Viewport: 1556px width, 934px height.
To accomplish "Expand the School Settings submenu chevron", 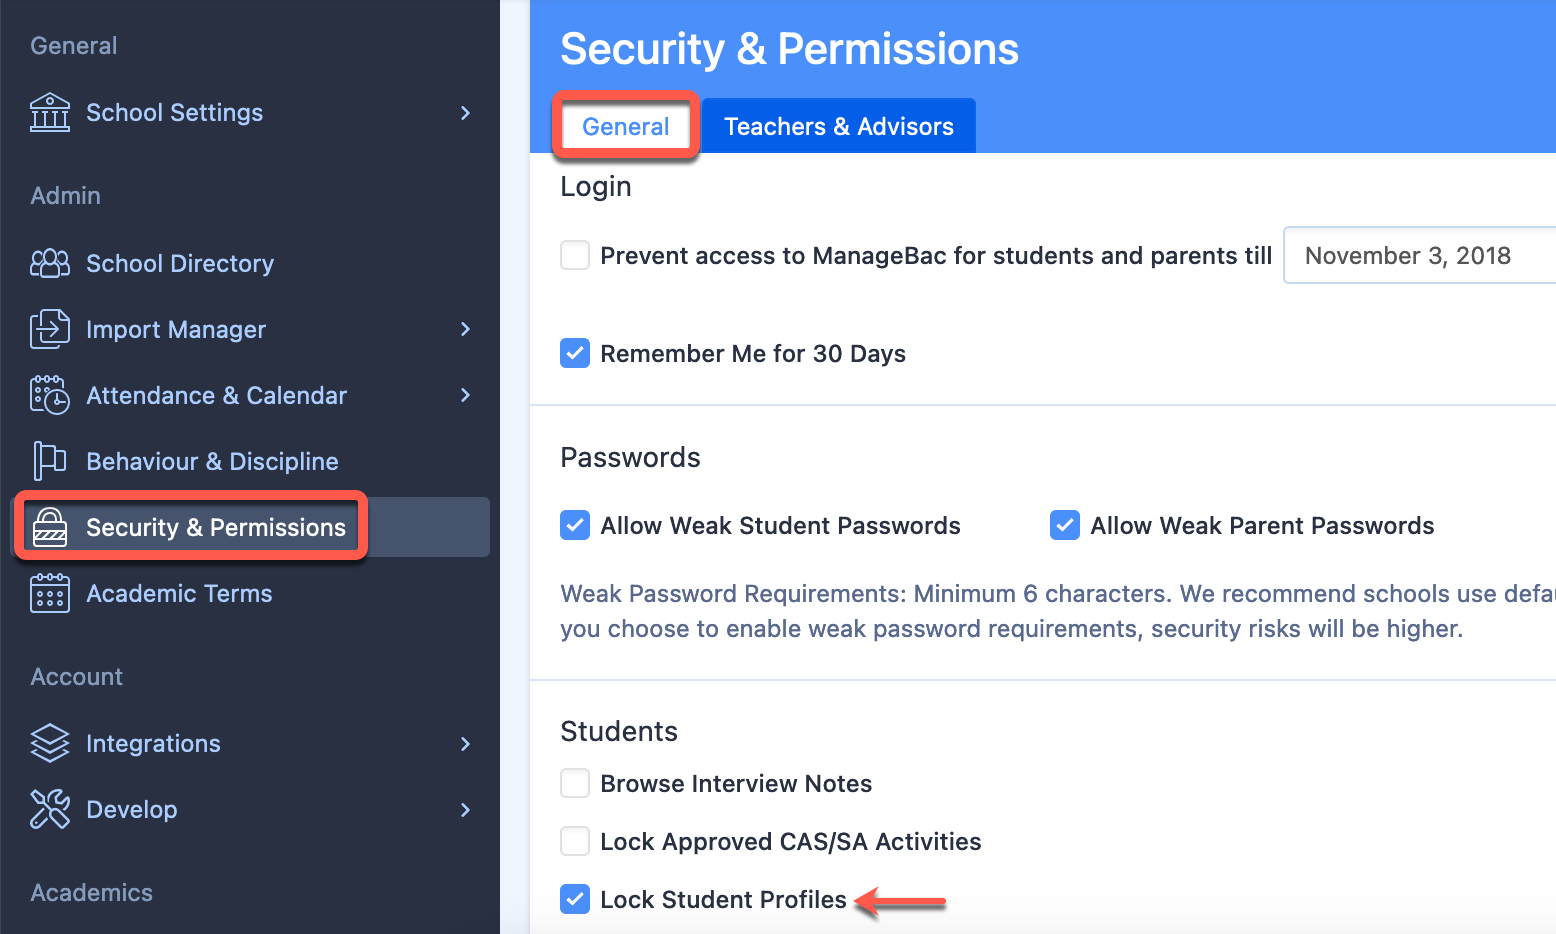I will click(x=465, y=113).
